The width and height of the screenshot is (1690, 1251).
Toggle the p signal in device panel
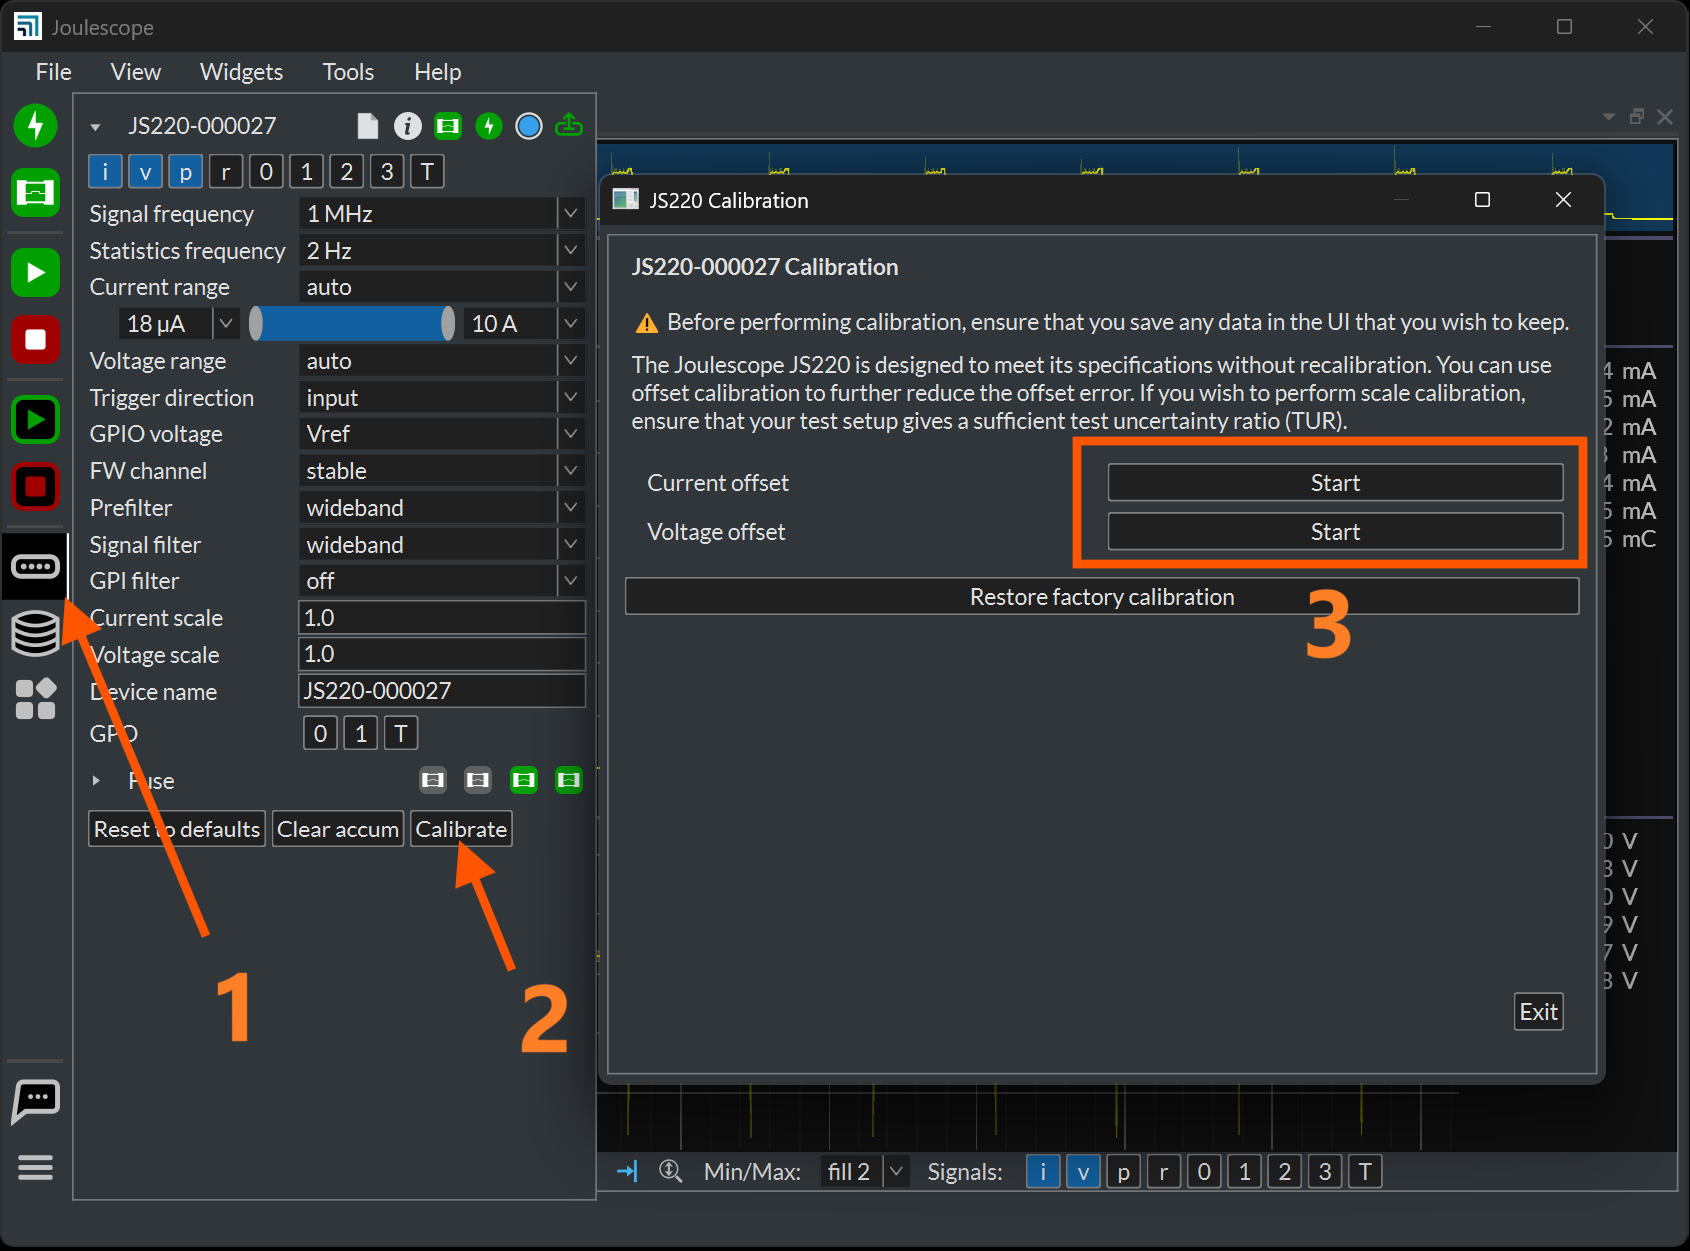pos(185,172)
